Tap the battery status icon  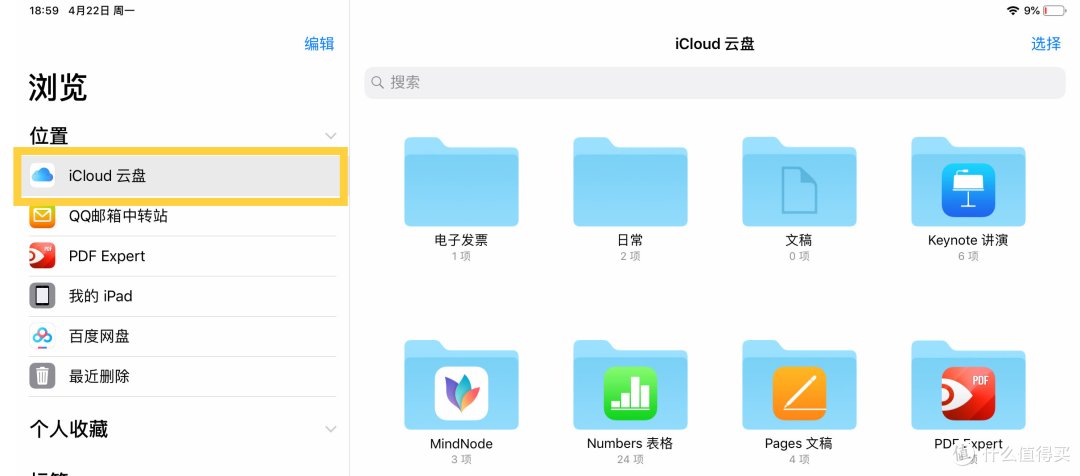pos(1055,10)
